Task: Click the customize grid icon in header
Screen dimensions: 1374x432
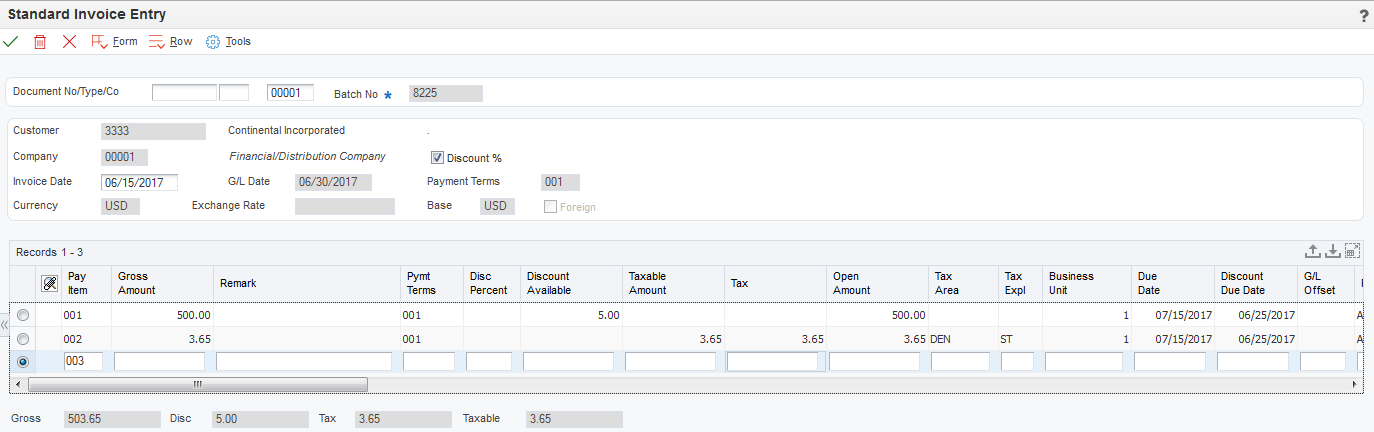Action: click(49, 283)
